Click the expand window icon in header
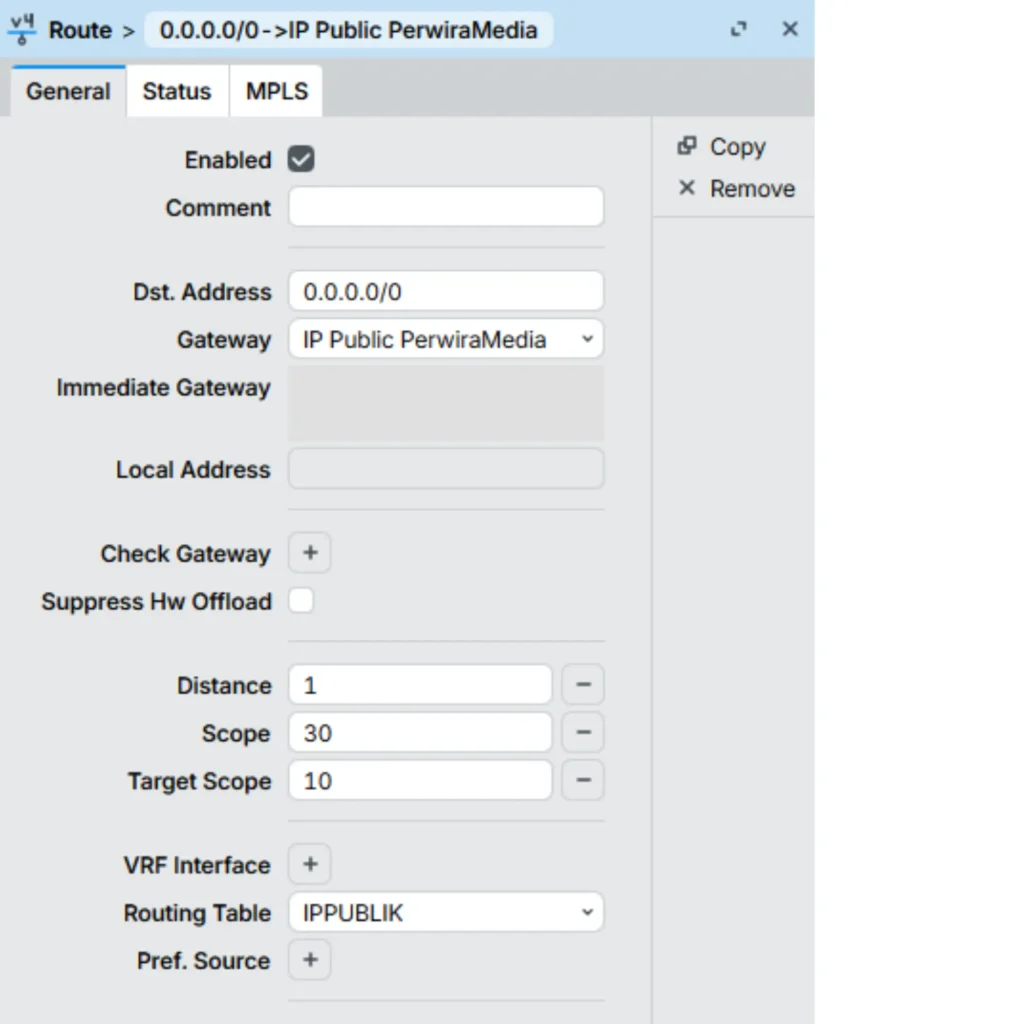 pos(739,30)
